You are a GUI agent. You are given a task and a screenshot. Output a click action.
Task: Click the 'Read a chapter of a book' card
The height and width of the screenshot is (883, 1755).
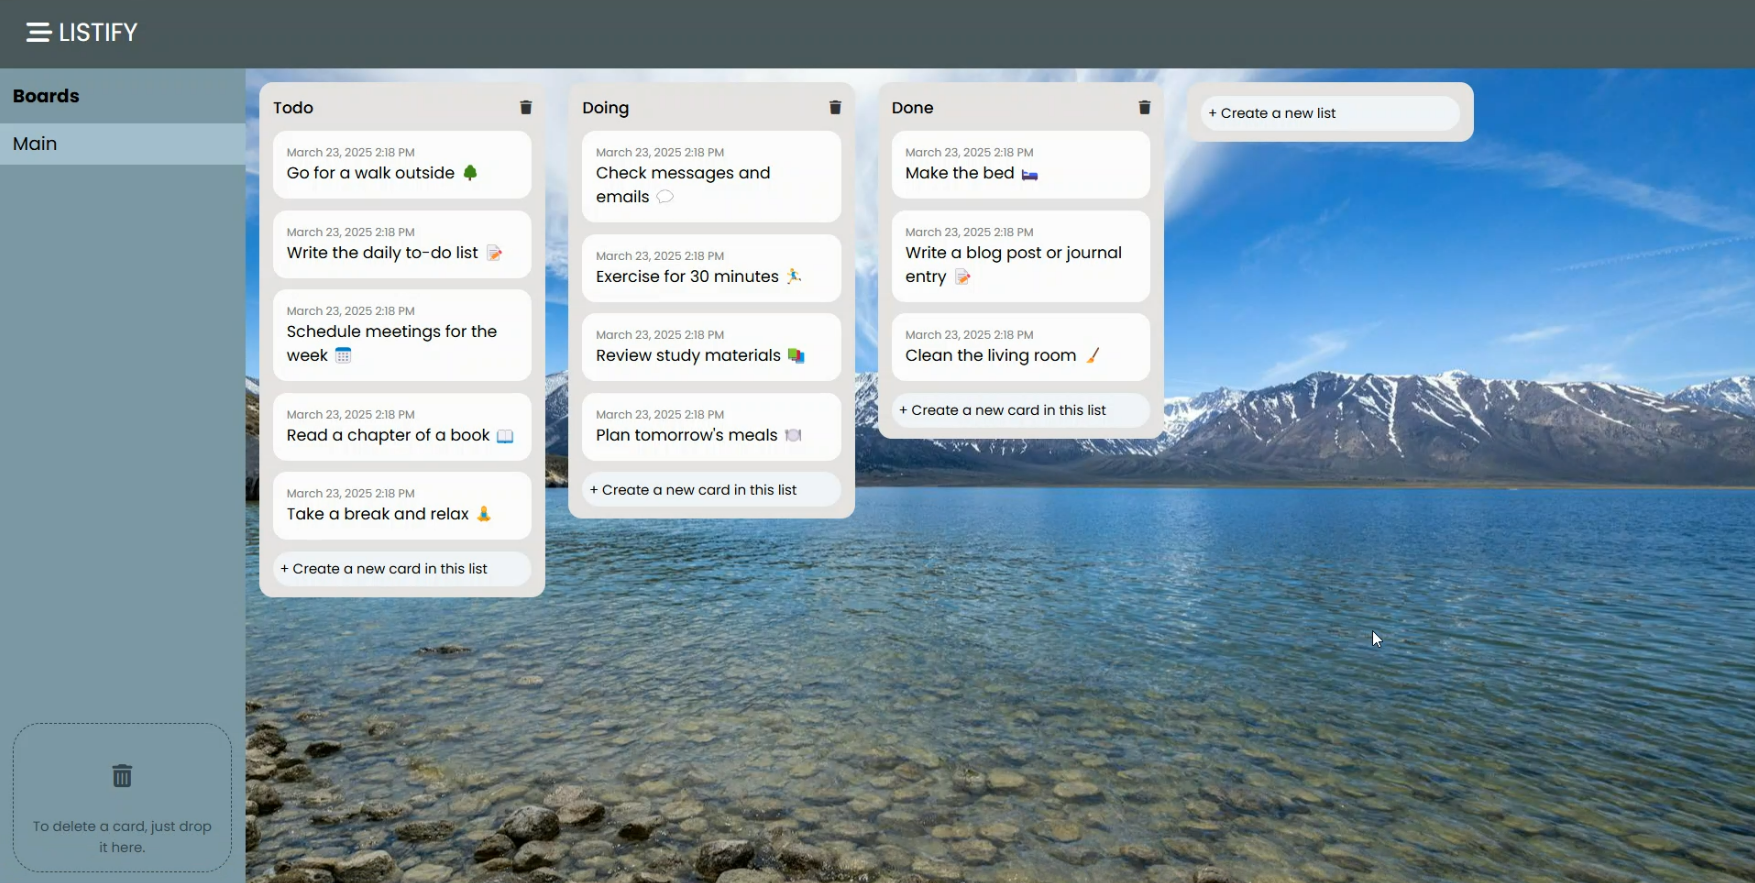[x=401, y=426]
